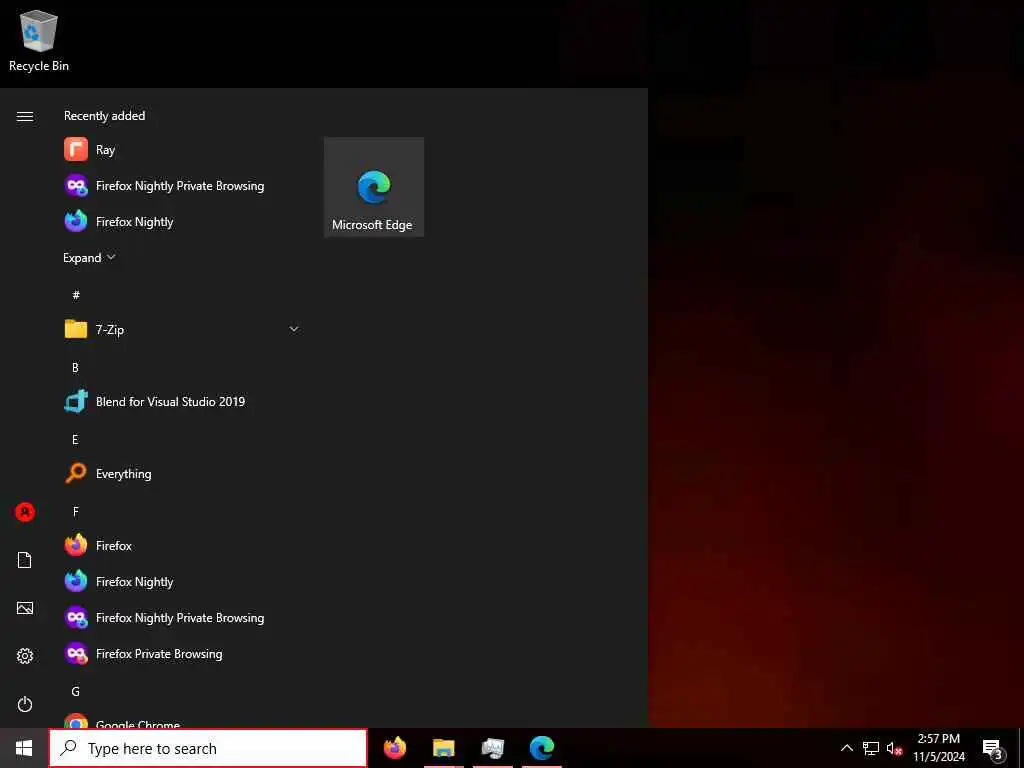Screen dimensions: 1024x768
Task: Launch Firefox Nightly Private Browsing under Recently added
Action: tap(182, 185)
